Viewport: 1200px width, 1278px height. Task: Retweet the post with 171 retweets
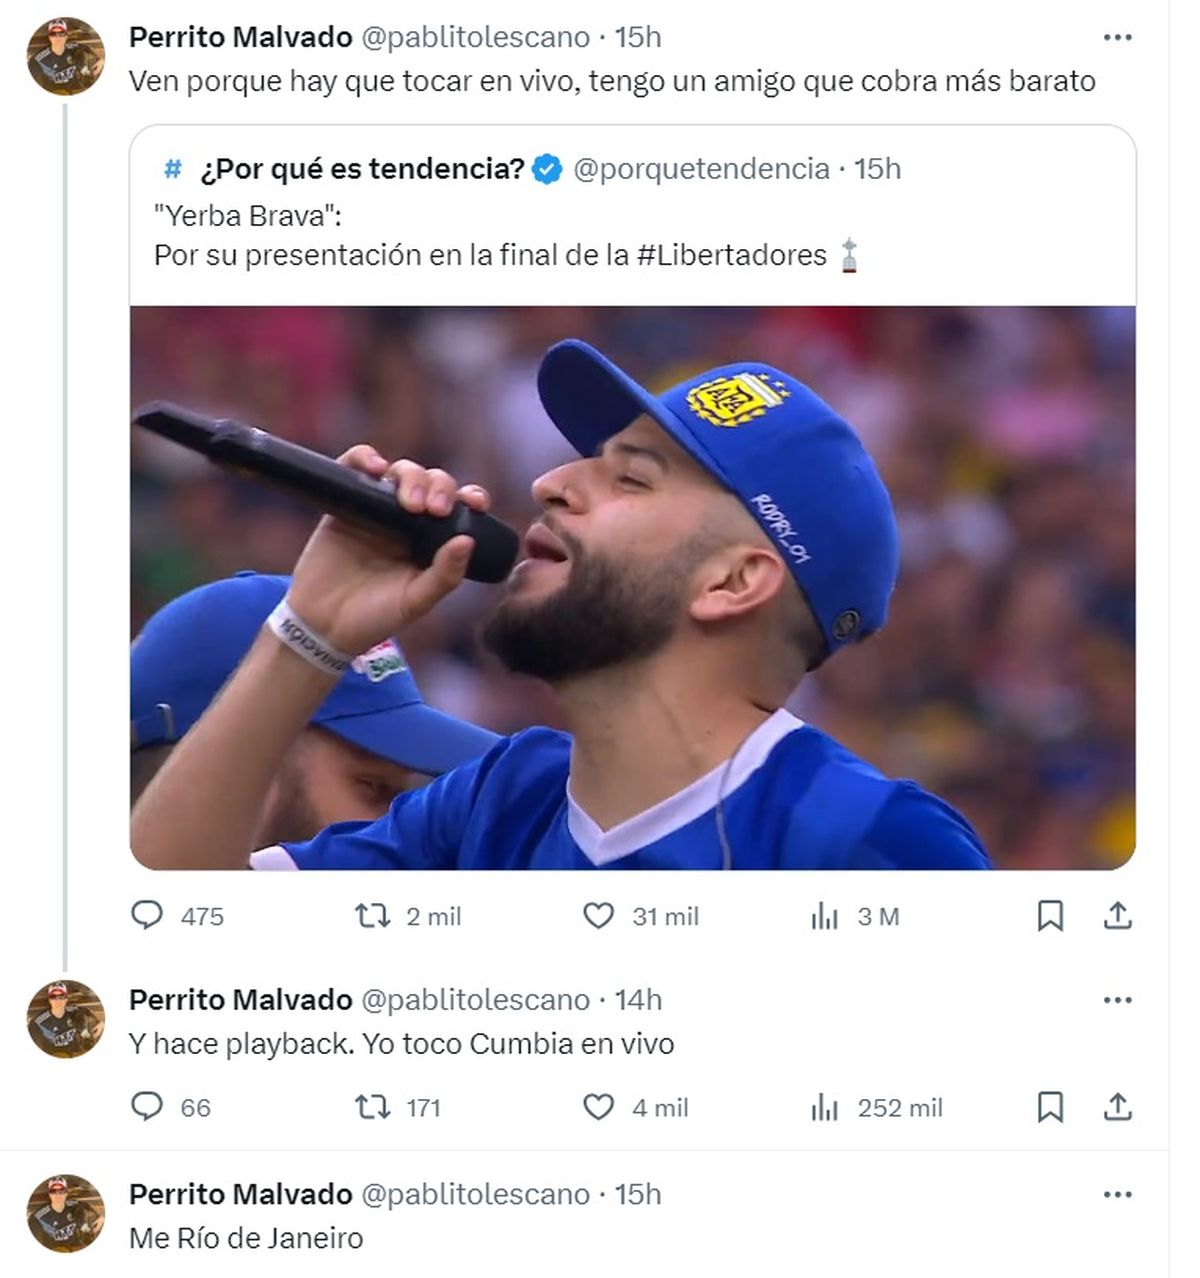tap(373, 1106)
